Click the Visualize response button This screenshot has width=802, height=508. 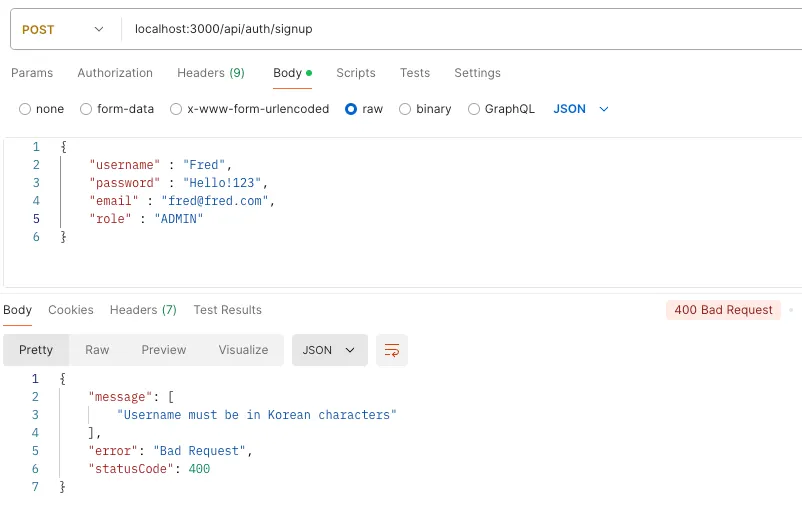click(x=244, y=350)
